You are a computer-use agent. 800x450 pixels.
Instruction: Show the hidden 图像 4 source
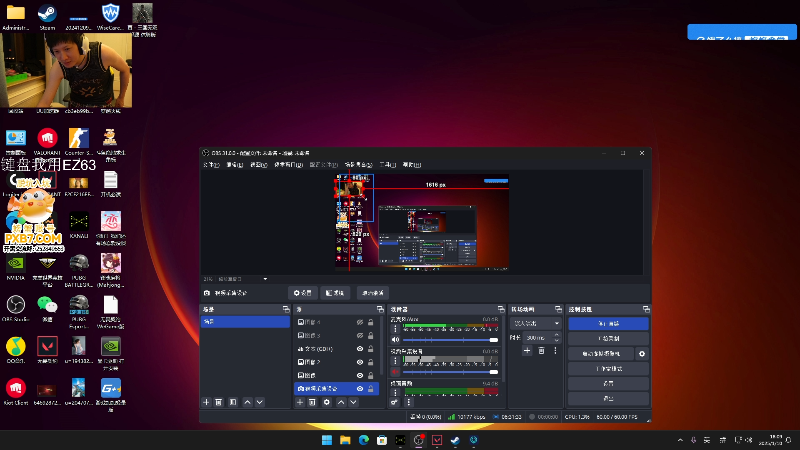[360, 322]
